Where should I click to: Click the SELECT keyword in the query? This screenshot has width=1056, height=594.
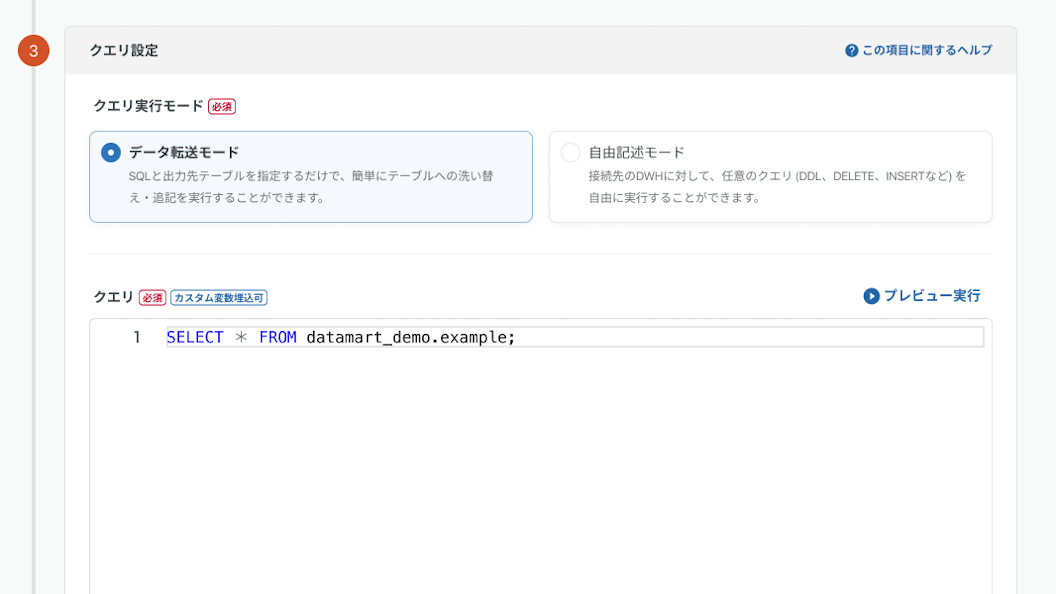pyautogui.click(x=195, y=338)
